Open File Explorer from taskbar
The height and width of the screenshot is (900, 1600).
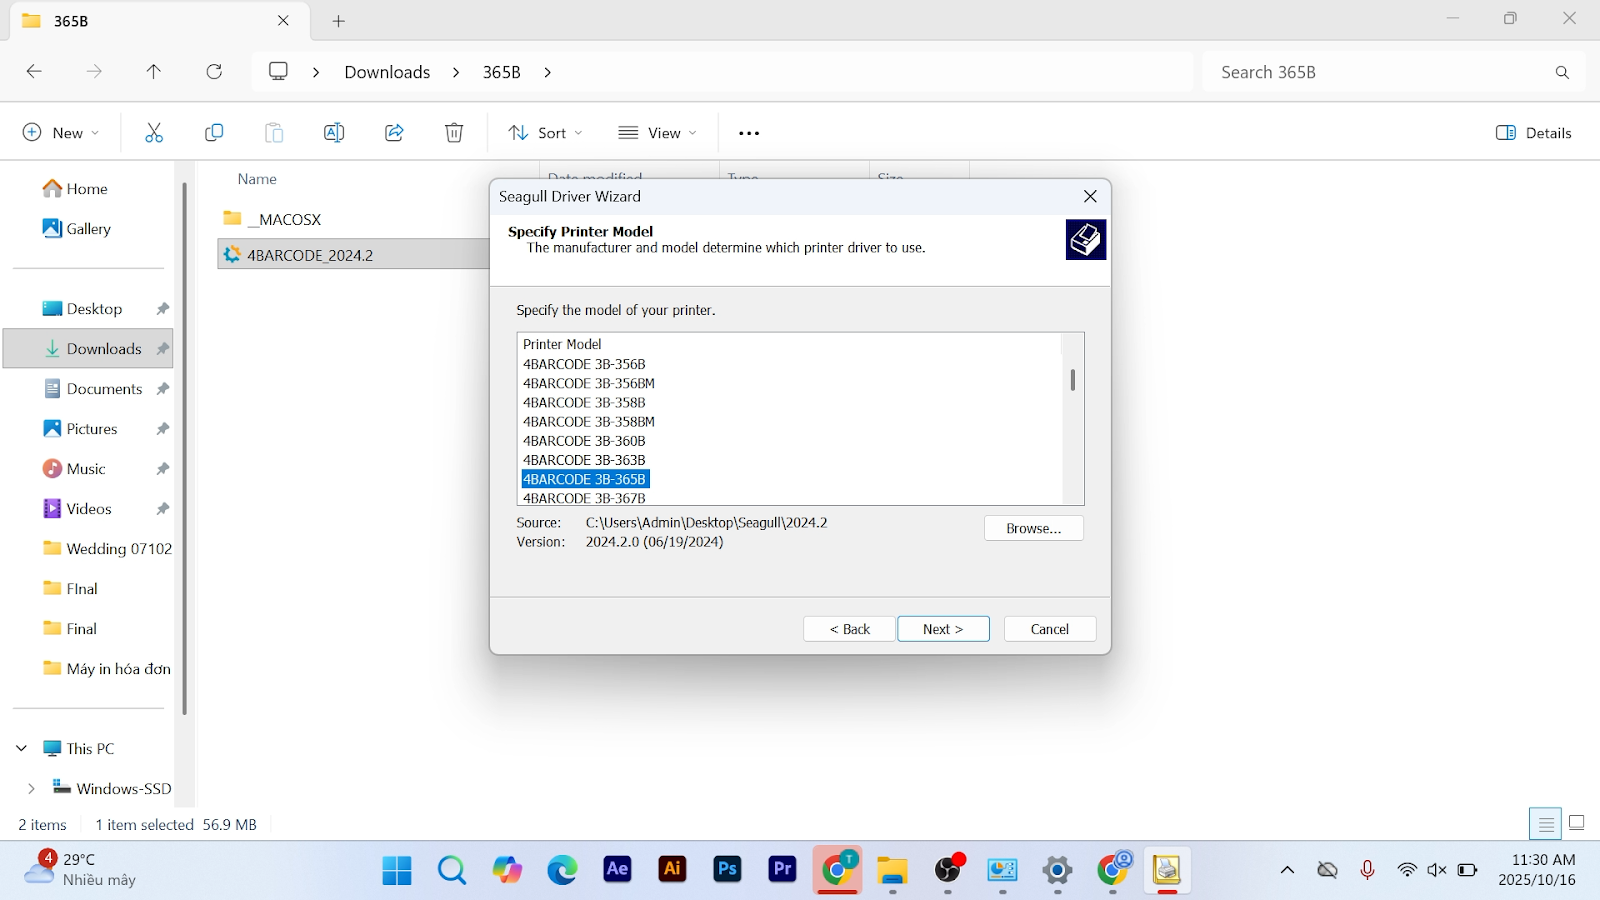[892, 870]
